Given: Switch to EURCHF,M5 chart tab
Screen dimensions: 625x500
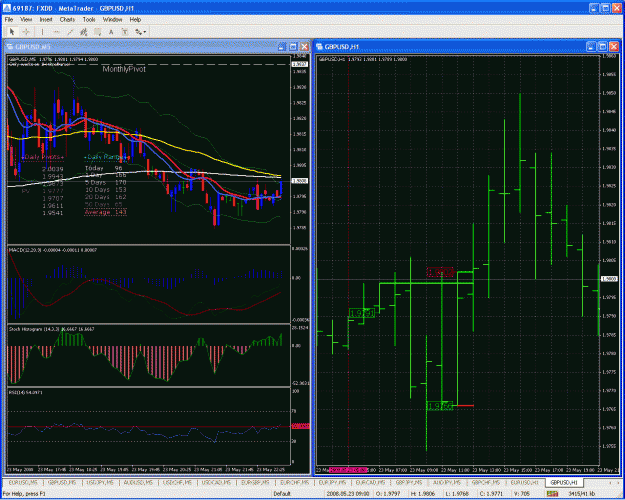Looking at the screenshot, I should pos(294,483).
